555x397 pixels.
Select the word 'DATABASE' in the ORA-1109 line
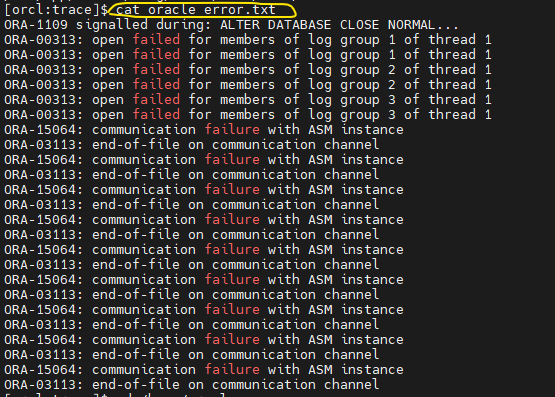pos(299,25)
